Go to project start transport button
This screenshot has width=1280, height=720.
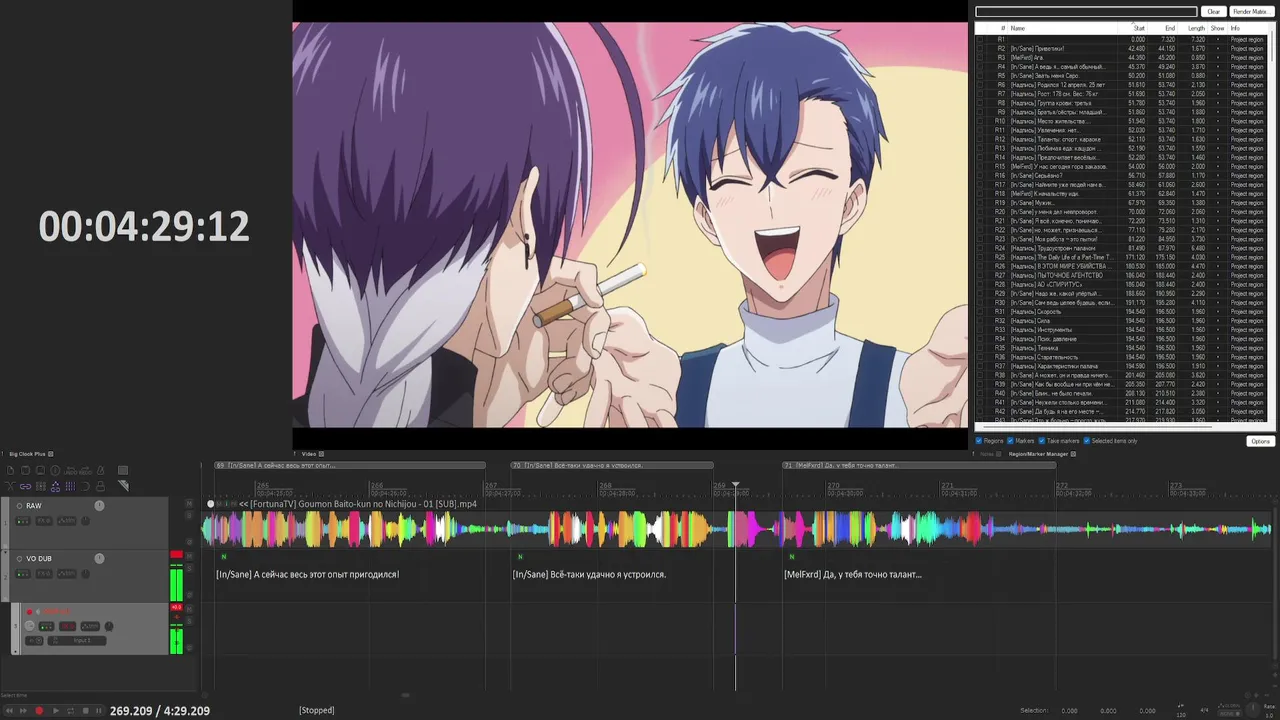(9, 710)
